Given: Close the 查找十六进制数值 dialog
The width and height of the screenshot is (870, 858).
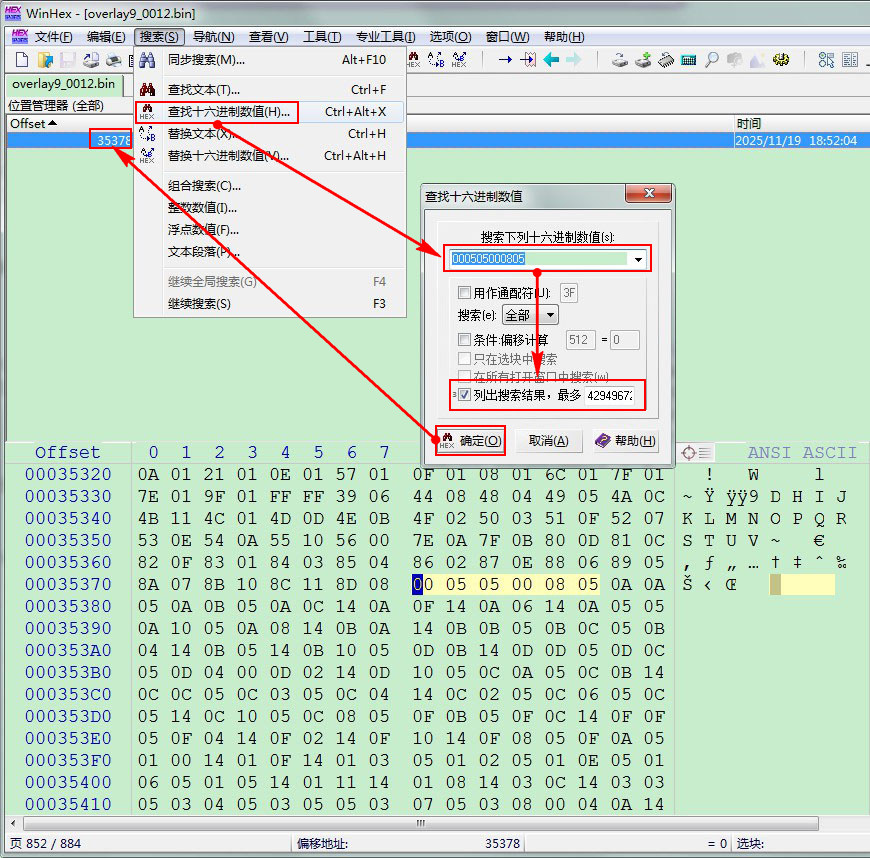Looking at the screenshot, I should click(x=649, y=193).
